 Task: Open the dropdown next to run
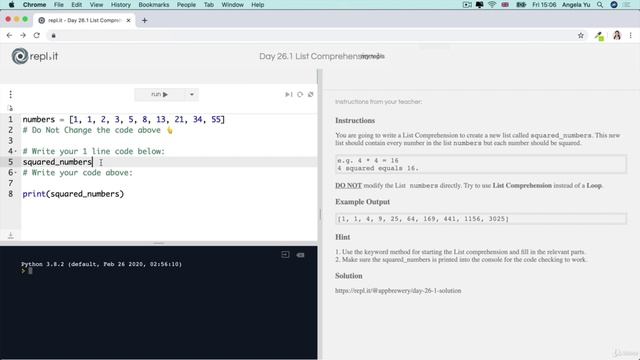pos(191,94)
